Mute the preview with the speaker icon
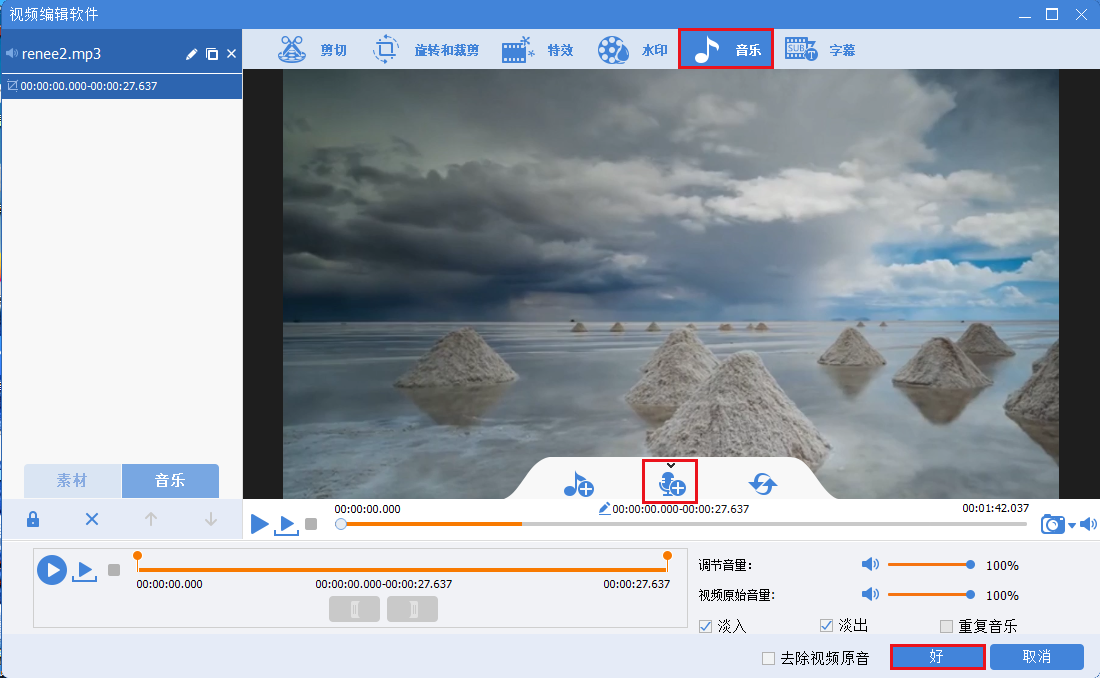Viewport: 1100px width, 678px height. coord(1088,524)
